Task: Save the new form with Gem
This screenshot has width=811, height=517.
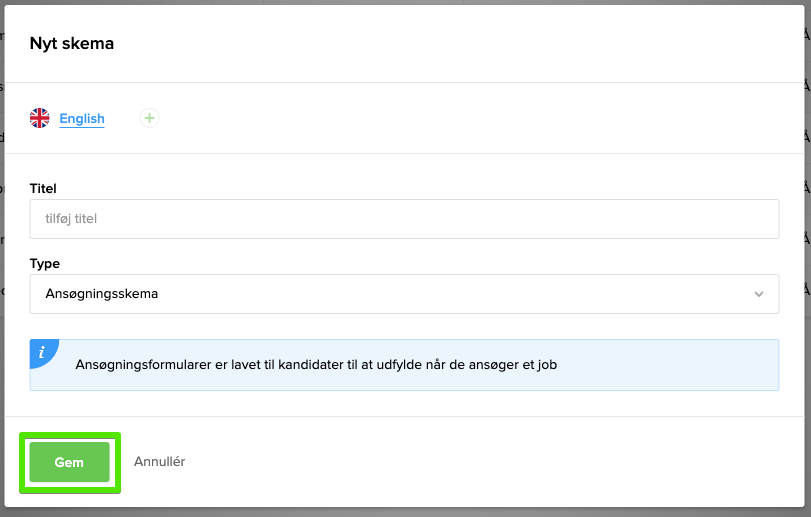Action: point(69,462)
